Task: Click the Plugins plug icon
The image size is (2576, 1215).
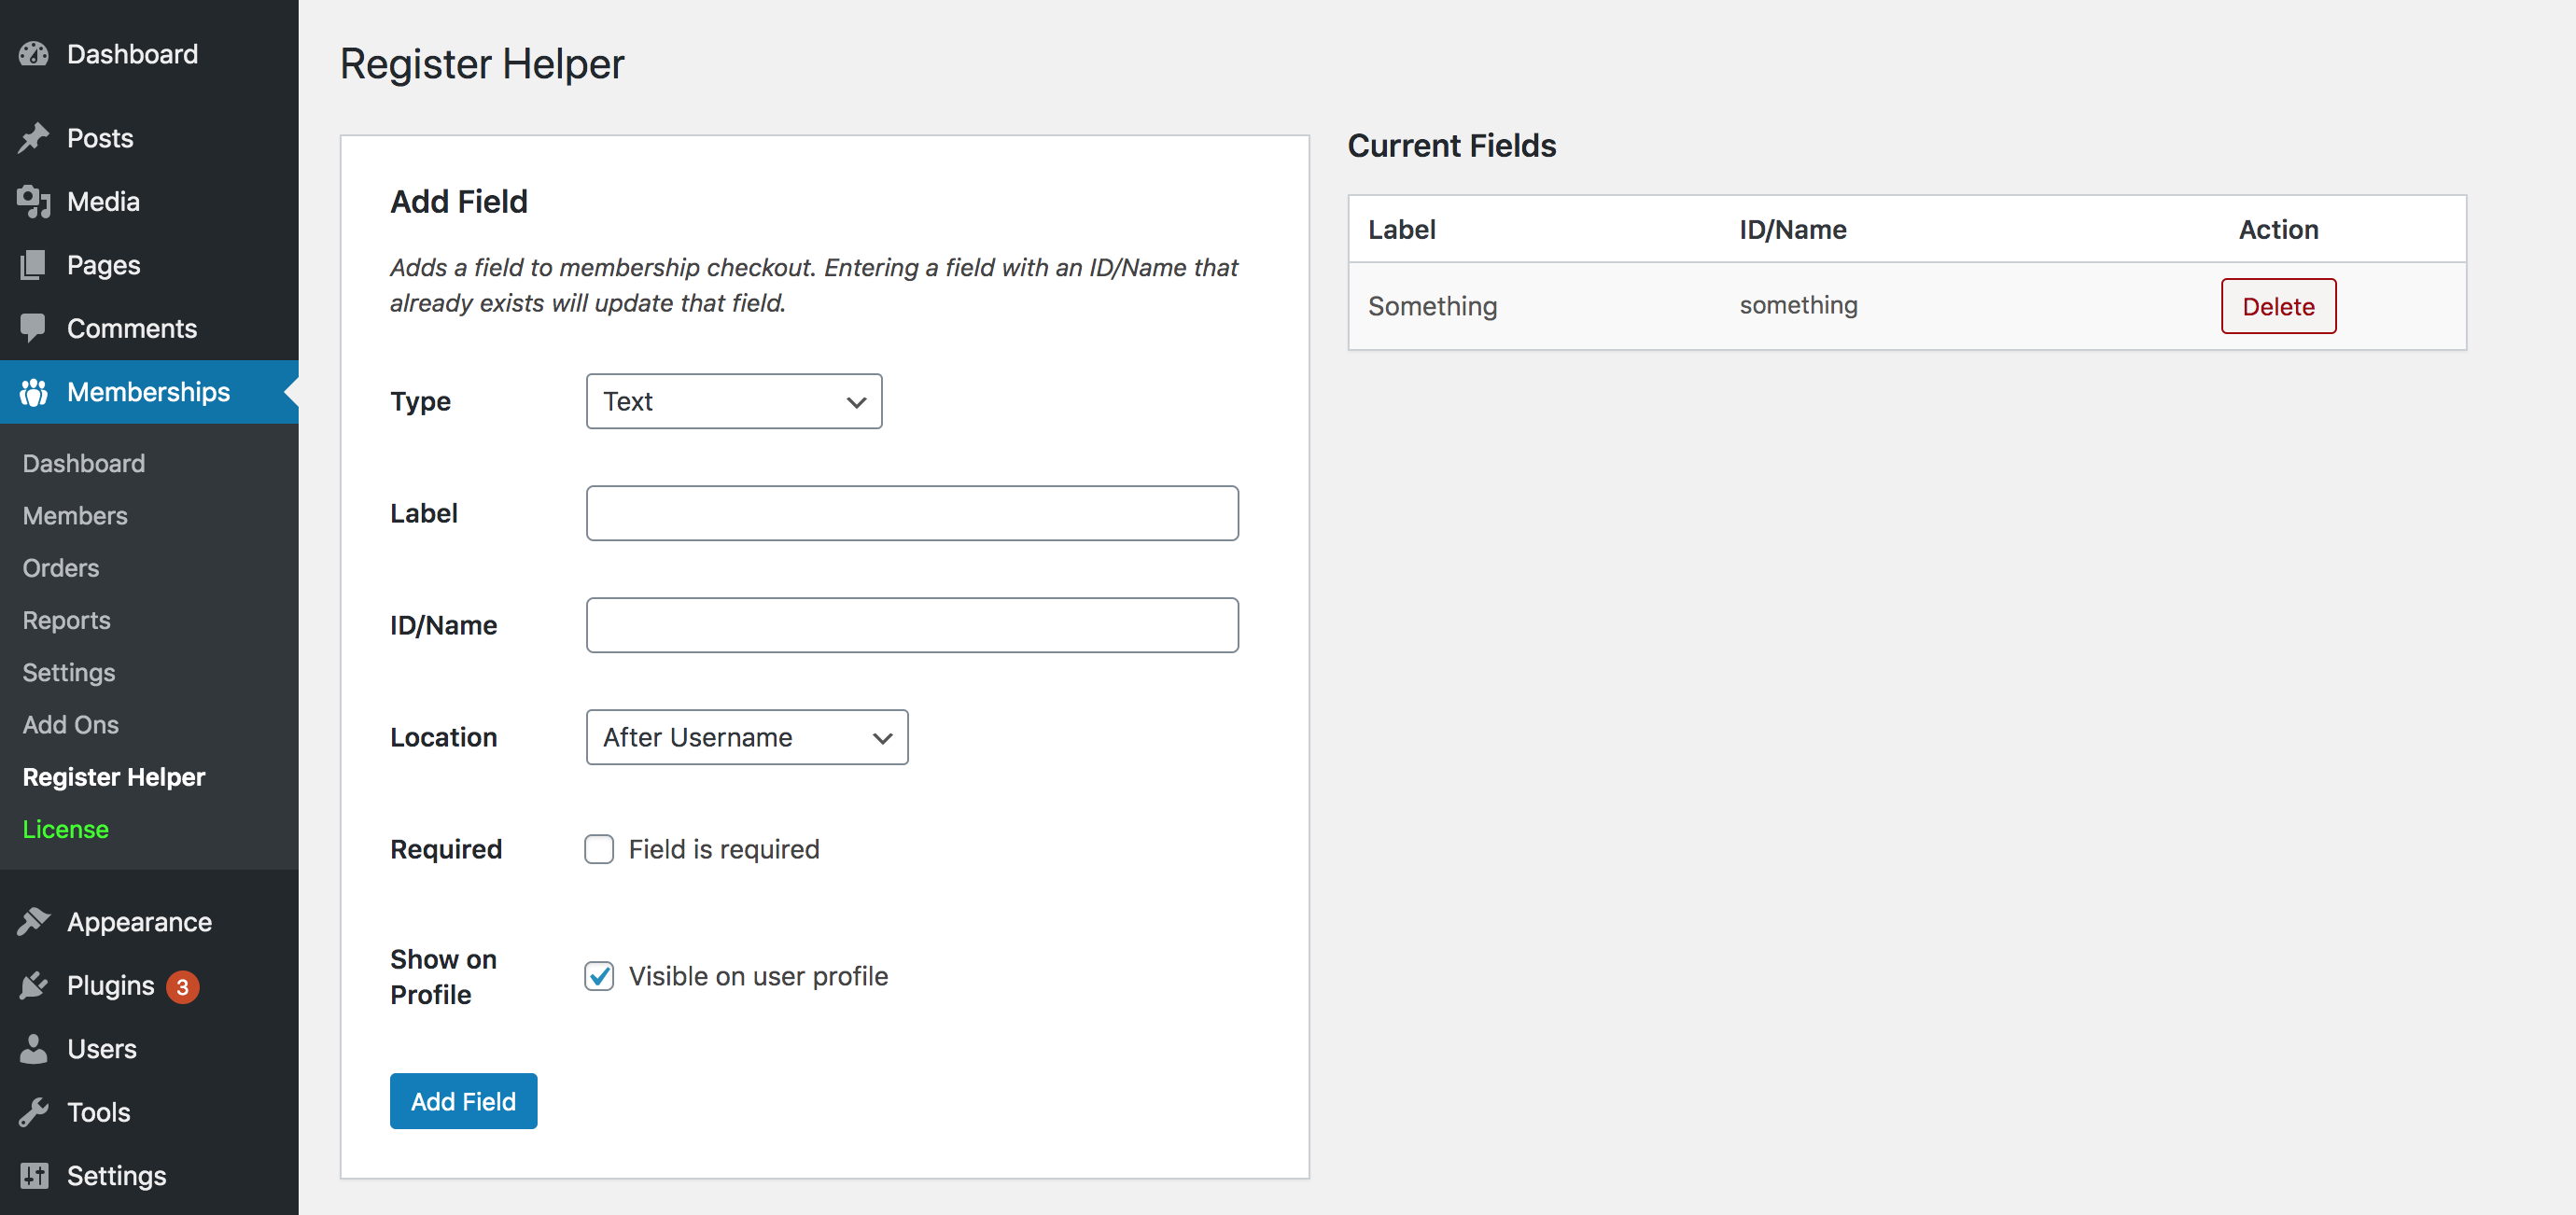Action: [34, 986]
